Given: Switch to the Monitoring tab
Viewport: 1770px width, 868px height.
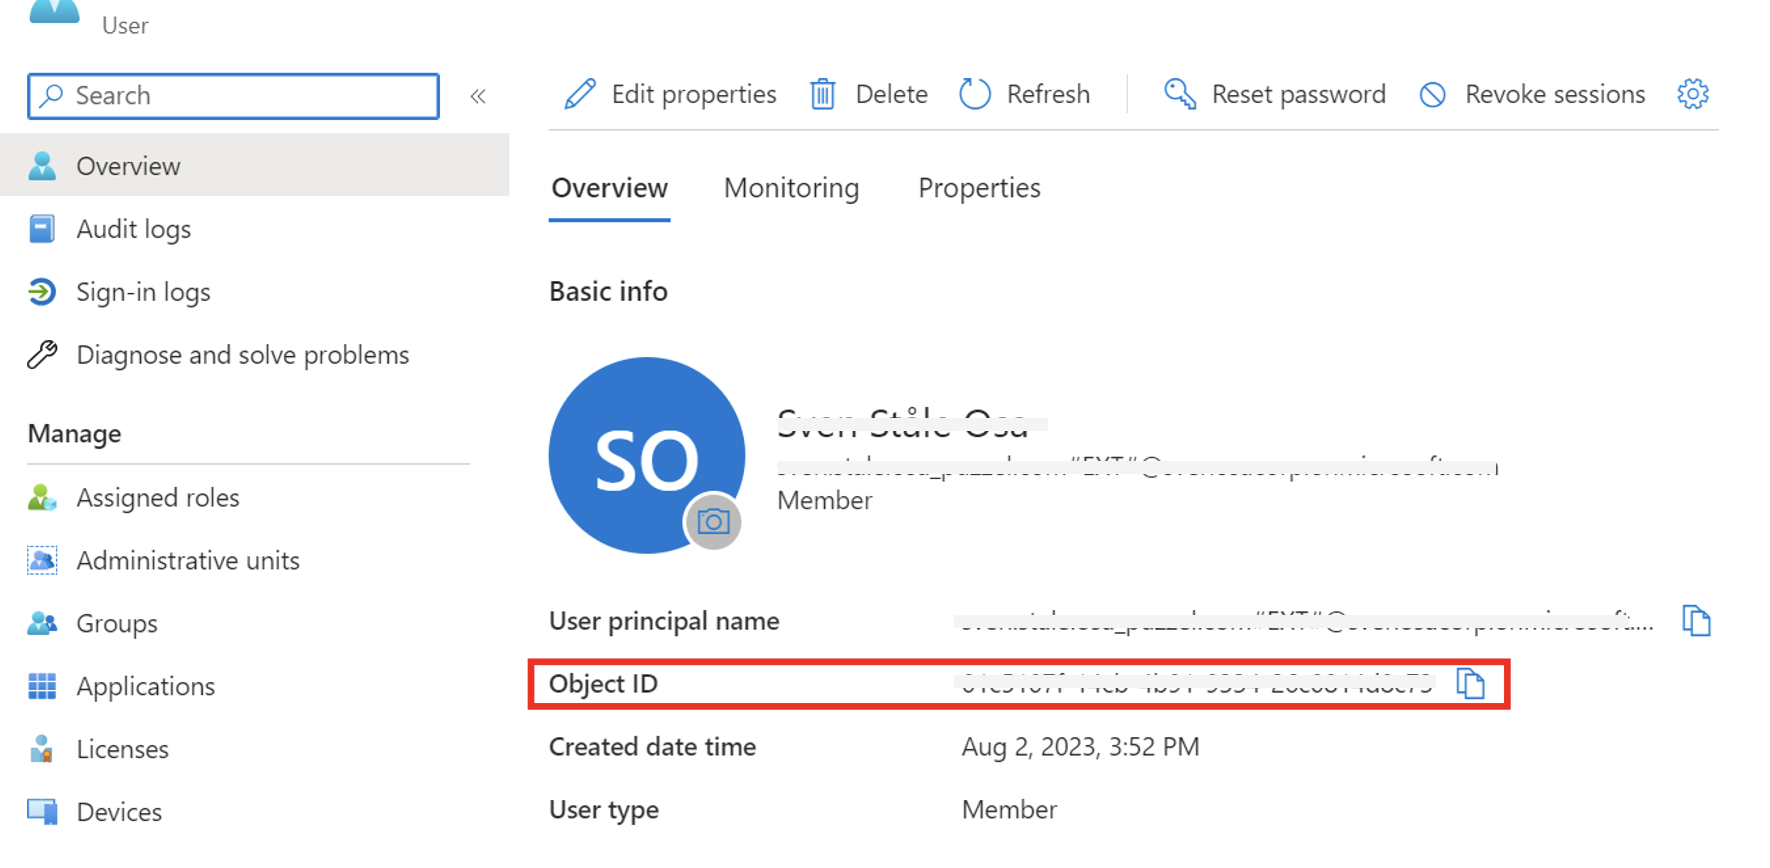Looking at the screenshot, I should [x=791, y=188].
